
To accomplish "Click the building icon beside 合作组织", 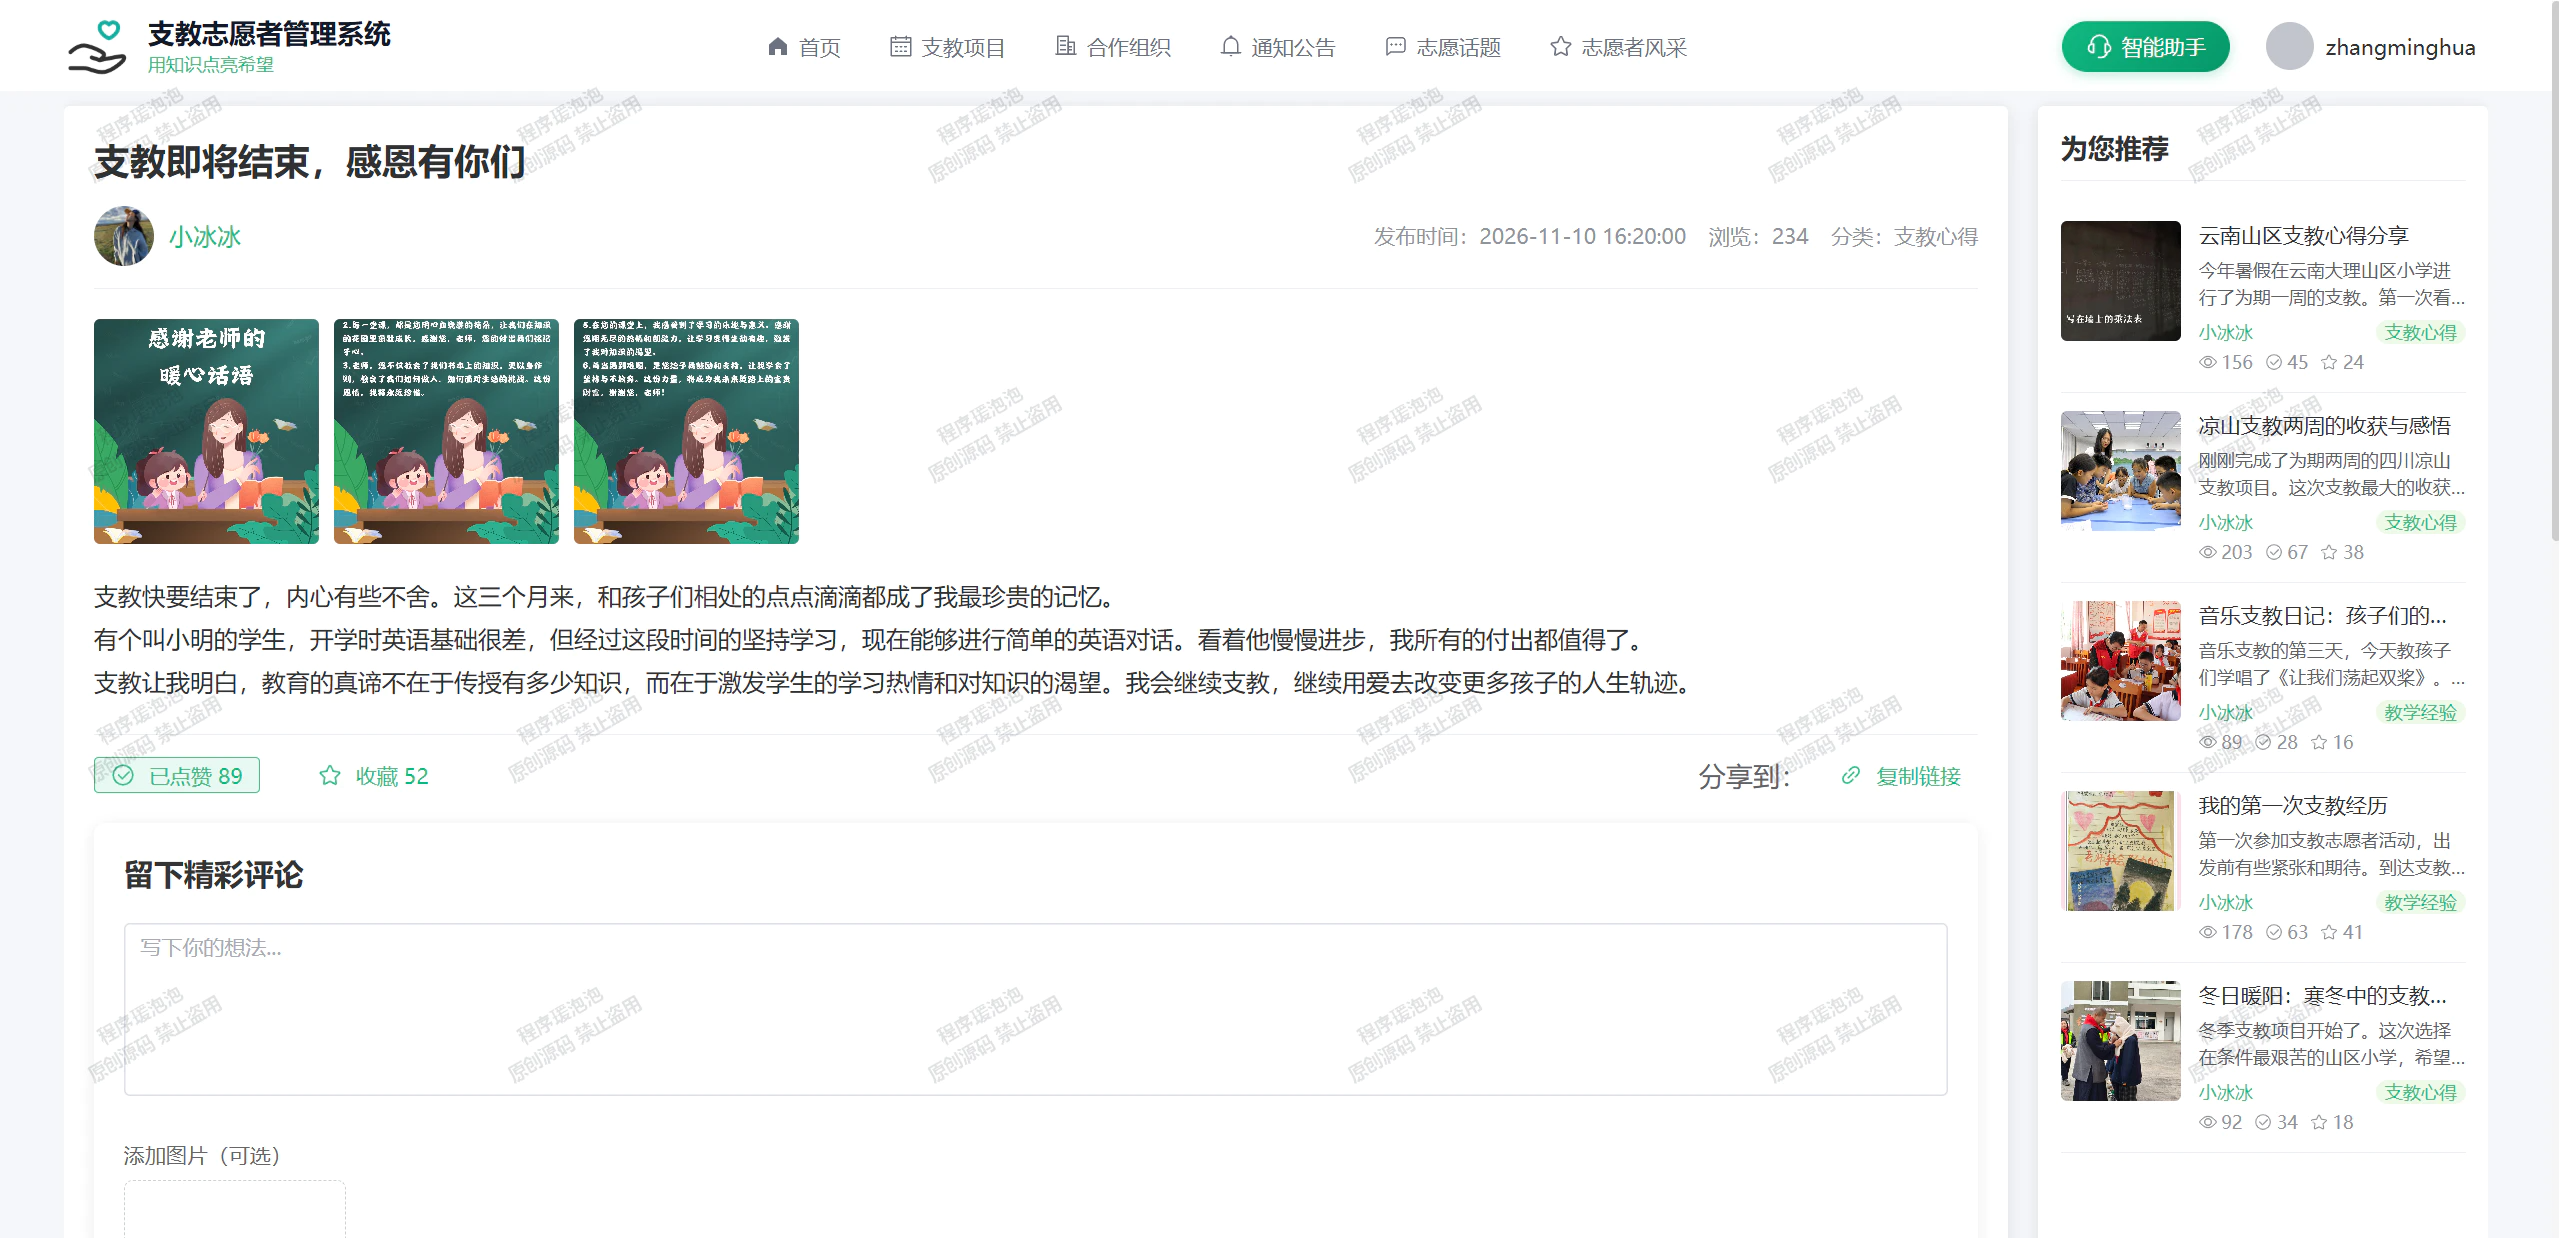I will (x=1066, y=46).
